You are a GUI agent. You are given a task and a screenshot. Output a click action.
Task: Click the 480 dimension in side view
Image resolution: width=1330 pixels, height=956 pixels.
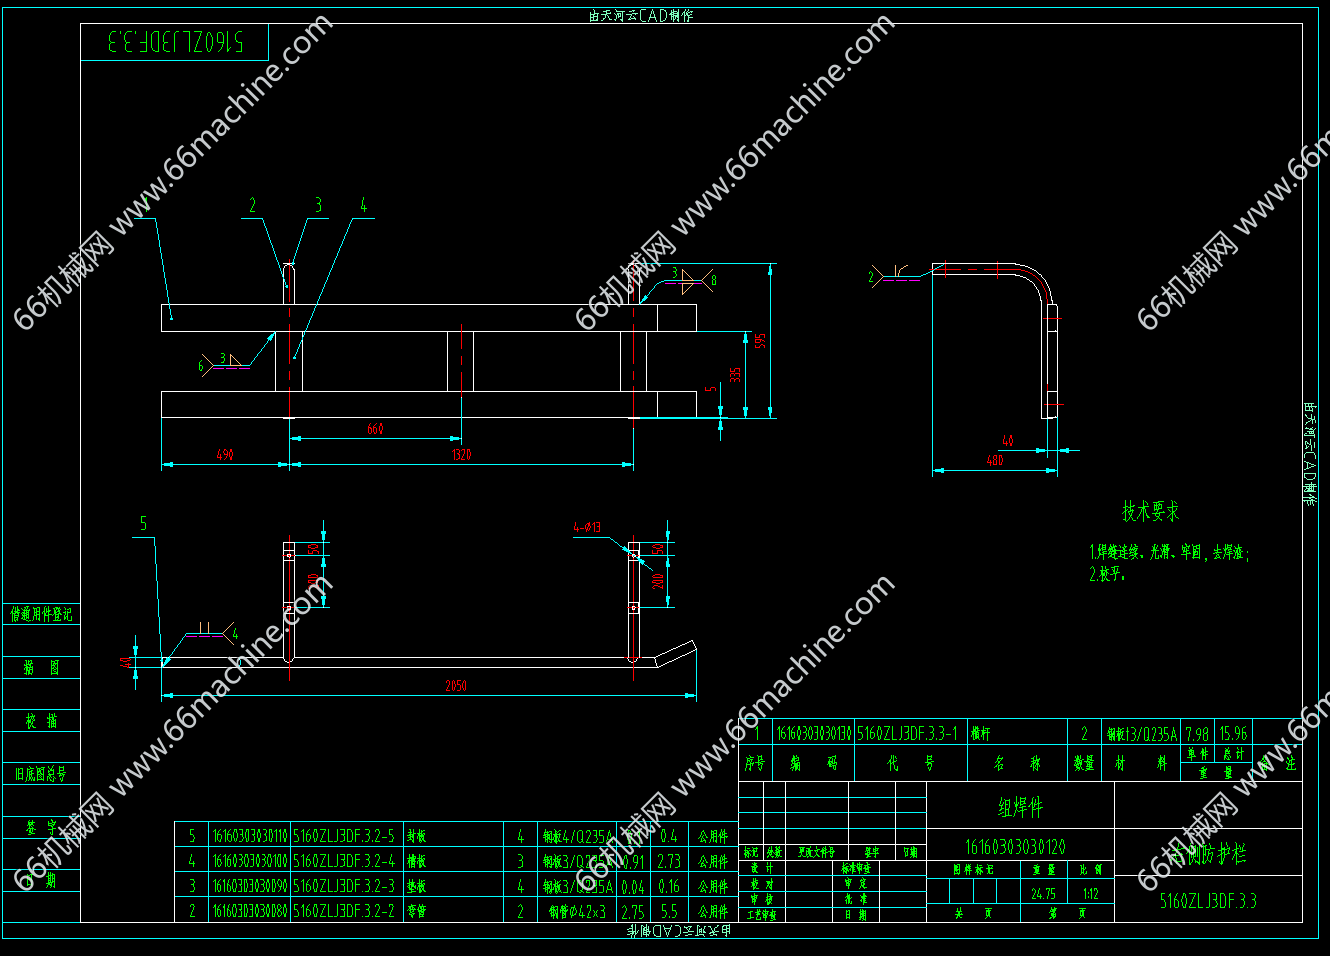(994, 461)
